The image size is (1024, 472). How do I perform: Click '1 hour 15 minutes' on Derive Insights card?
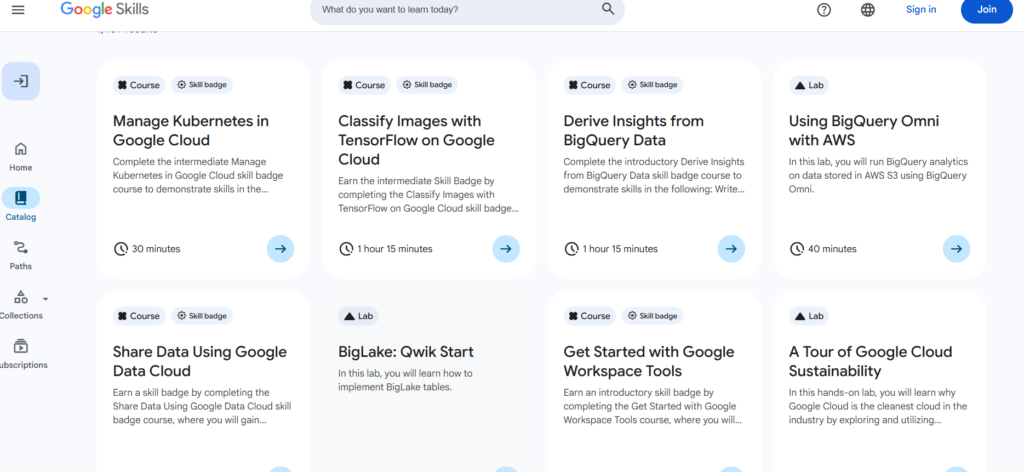click(x=620, y=249)
